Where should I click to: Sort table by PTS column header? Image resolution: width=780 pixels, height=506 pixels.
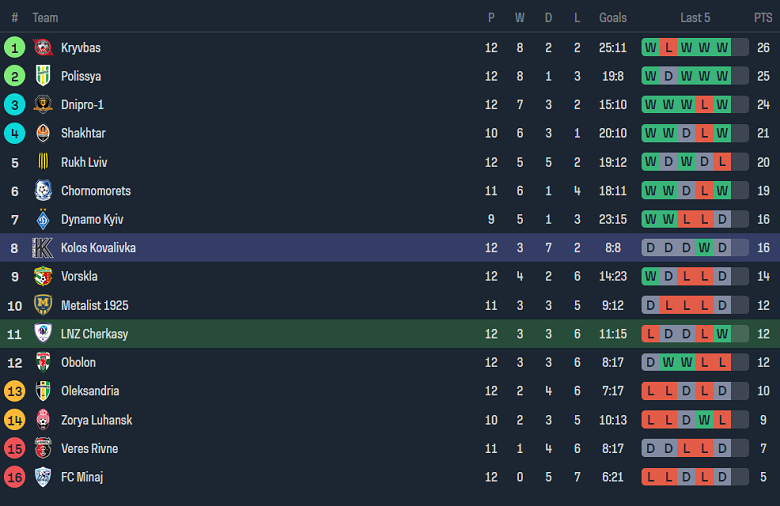coord(763,18)
